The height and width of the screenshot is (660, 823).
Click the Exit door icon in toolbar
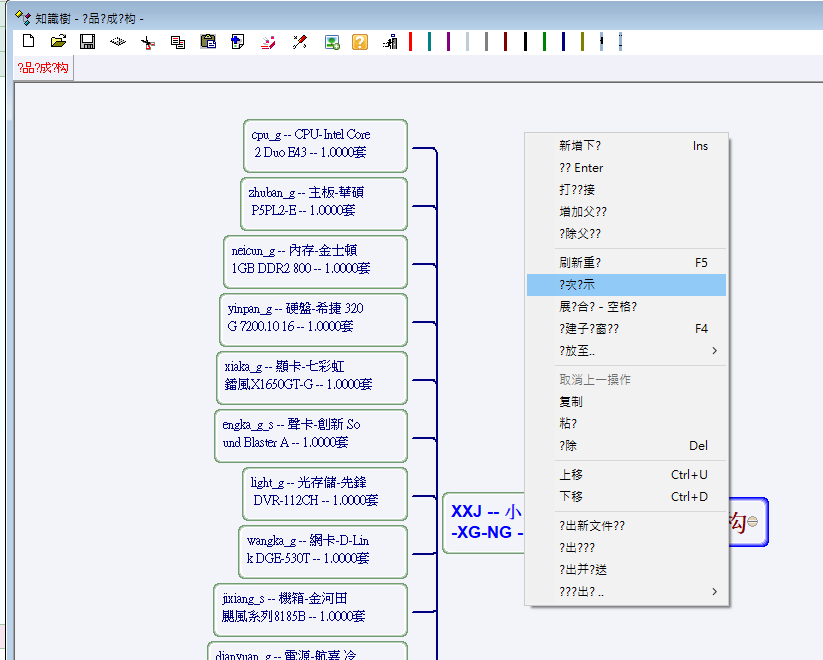click(x=391, y=42)
